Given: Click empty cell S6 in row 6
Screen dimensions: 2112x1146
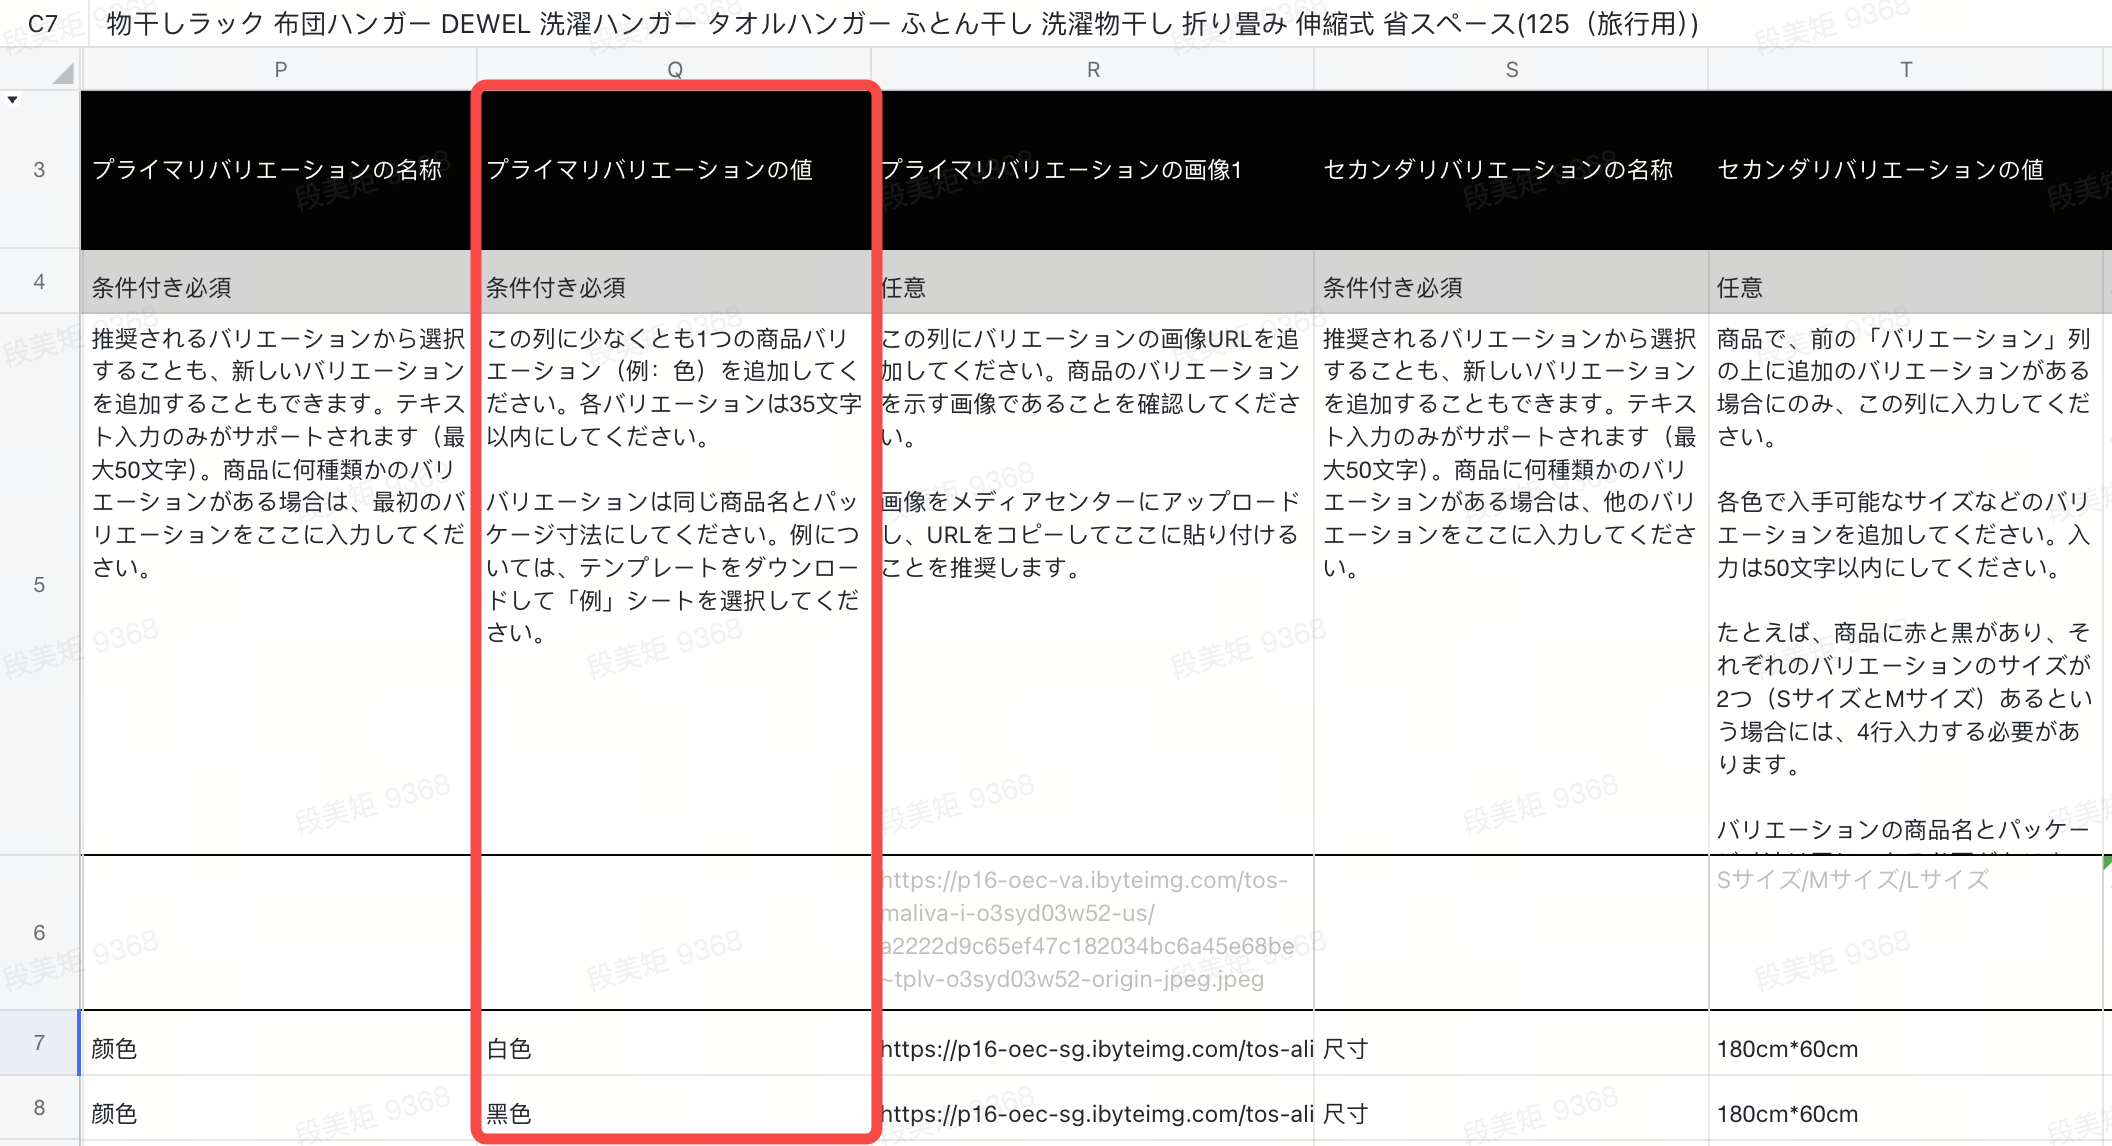Looking at the screenshot, I should point(1511,932).
